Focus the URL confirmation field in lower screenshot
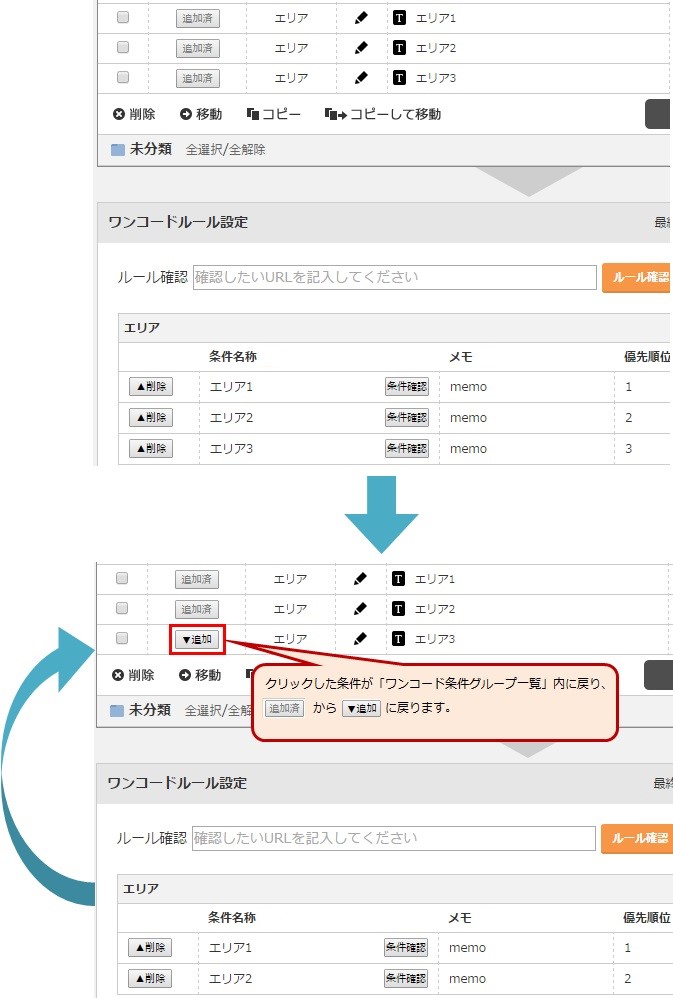 (x=393, y=838)
